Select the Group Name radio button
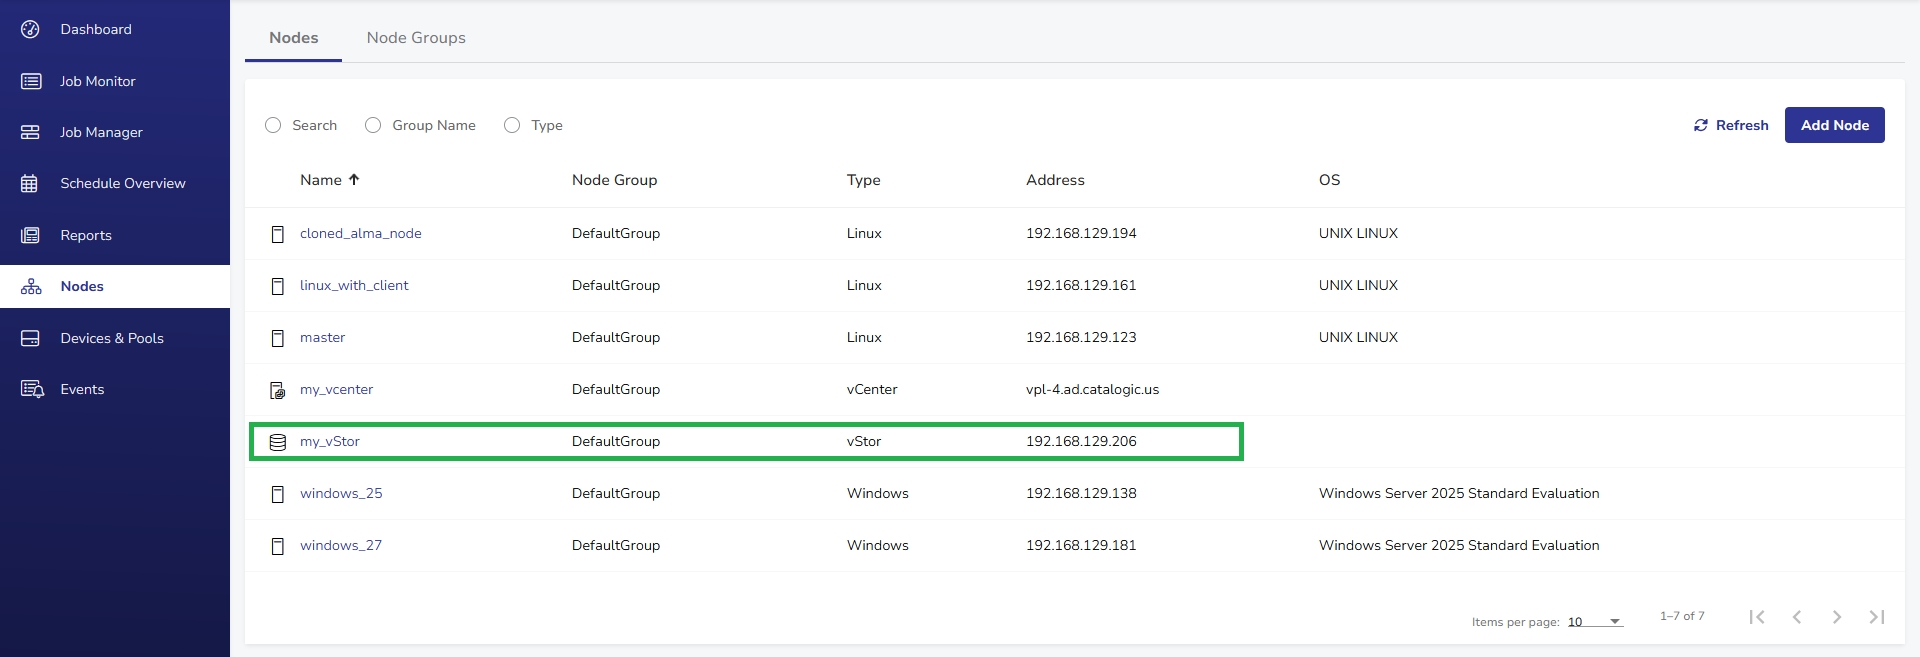 (x=373, y=125)
